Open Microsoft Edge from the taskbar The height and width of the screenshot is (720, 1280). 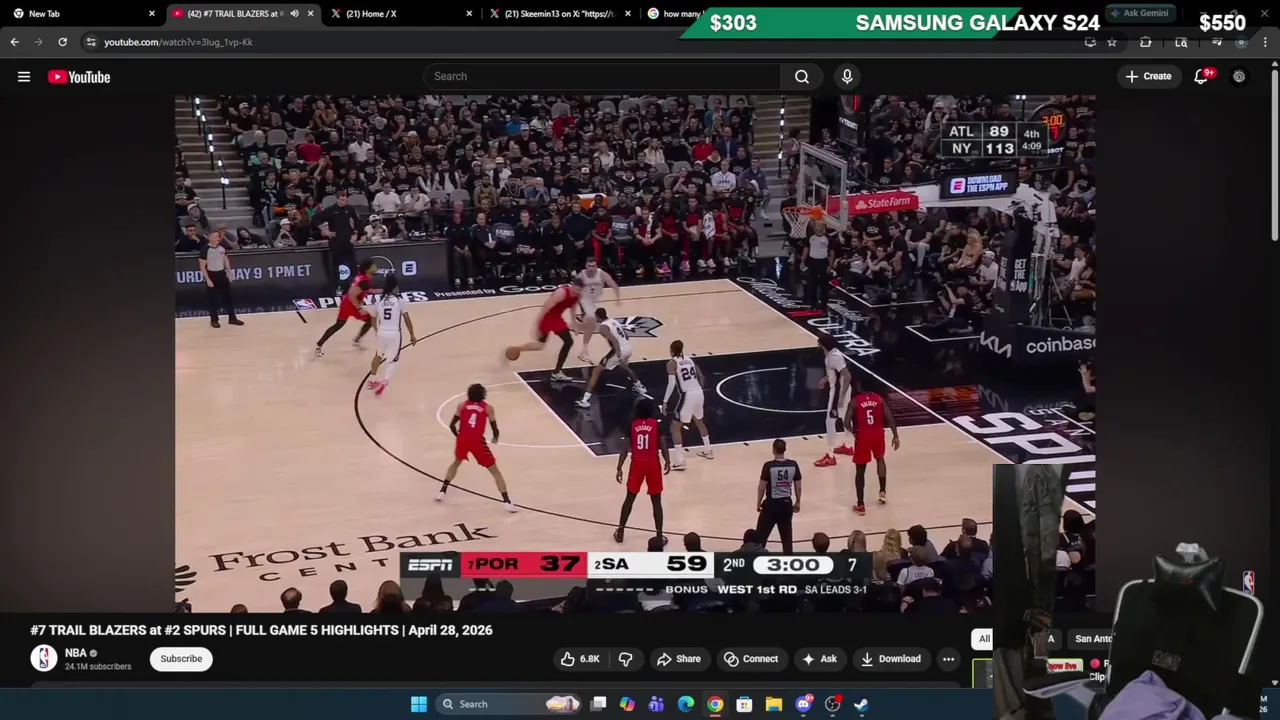pyautogui.click(x=686, y=704)
